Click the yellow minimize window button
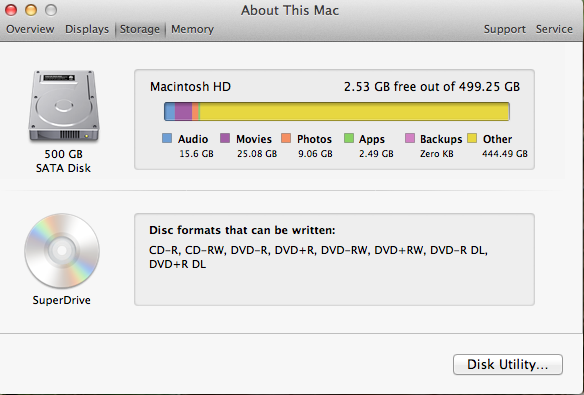The height and width of the screenshot is (395, 584). click(31, 10)
